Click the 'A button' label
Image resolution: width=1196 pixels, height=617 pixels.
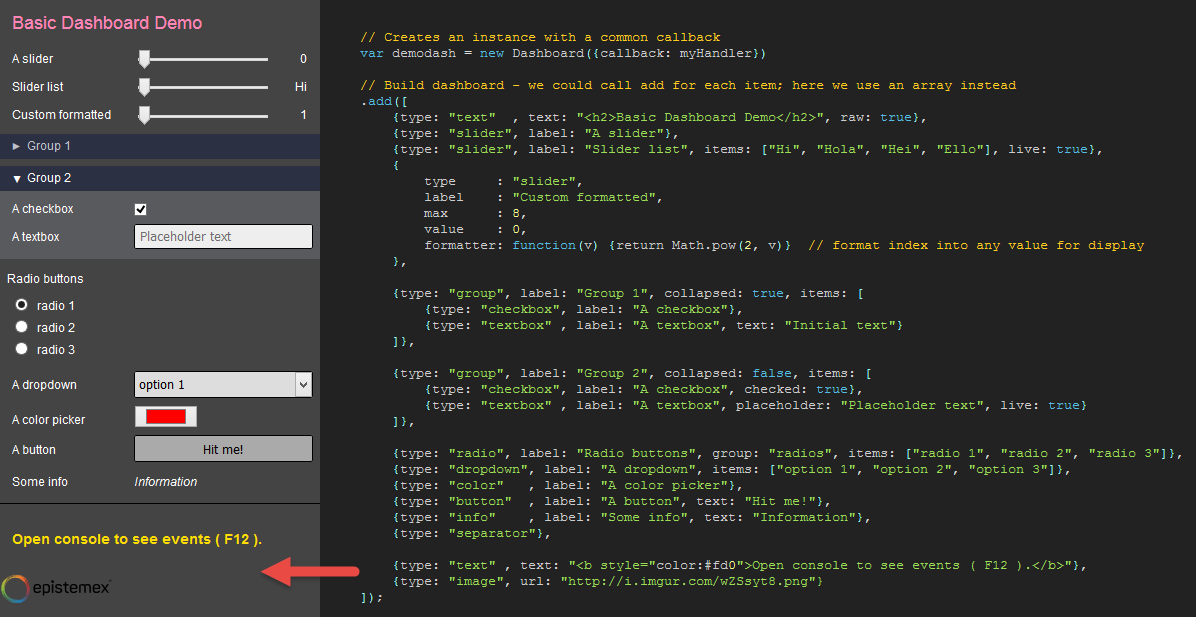[34, 450]
